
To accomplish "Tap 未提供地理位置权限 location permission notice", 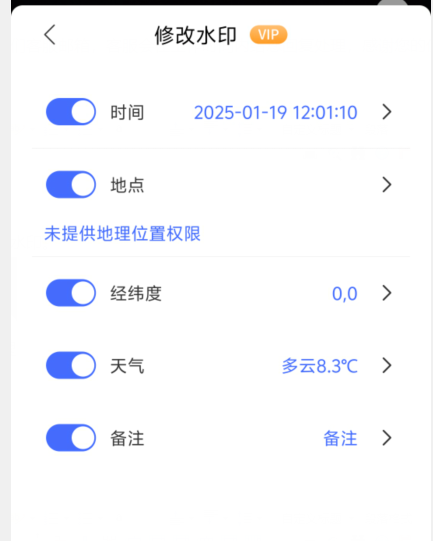I will click(122, 234).
